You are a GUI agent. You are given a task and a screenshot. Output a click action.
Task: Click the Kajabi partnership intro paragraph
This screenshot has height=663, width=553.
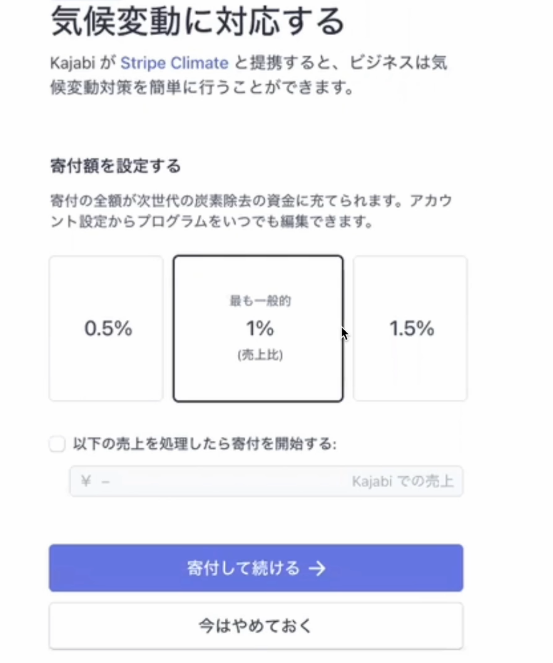click(249, 75)
